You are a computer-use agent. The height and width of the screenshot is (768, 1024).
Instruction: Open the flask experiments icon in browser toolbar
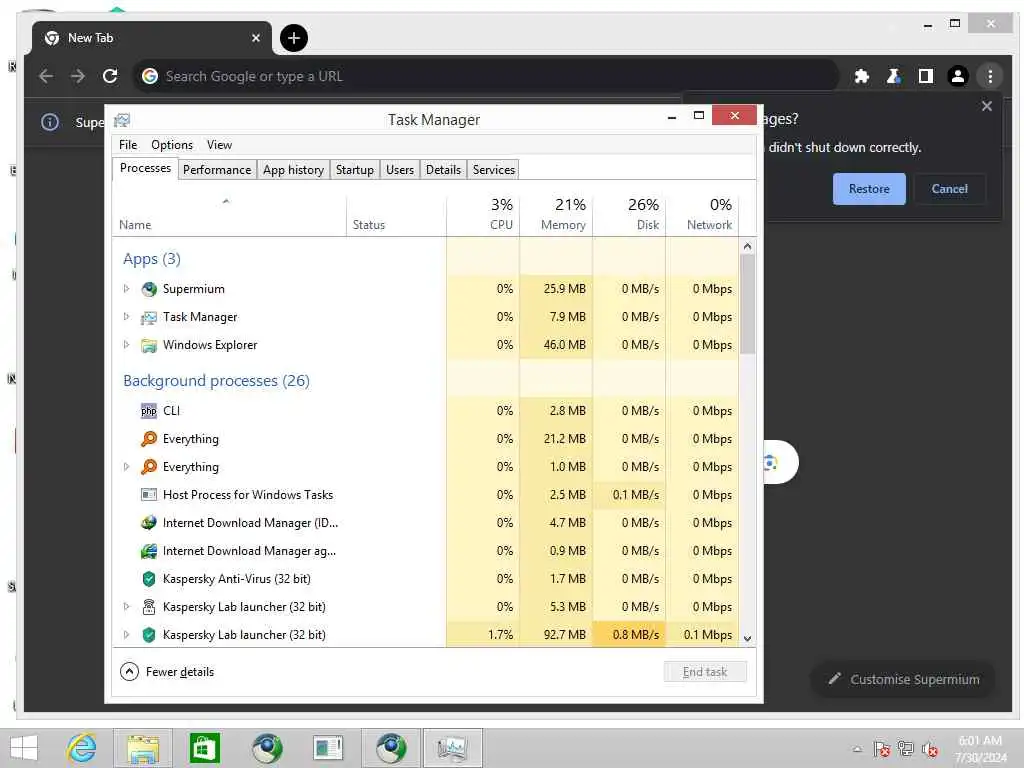tap(893, 76)
